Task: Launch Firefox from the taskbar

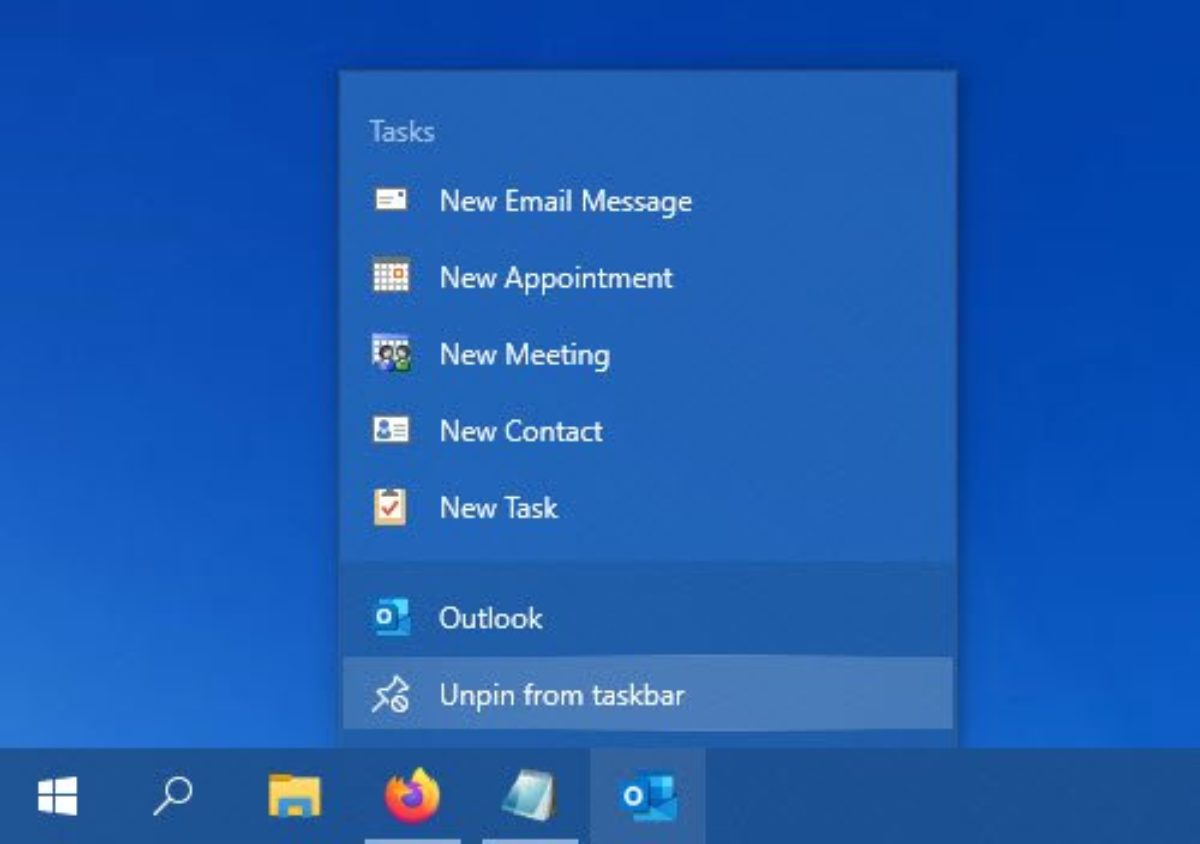Action: [x=412, y=795]
